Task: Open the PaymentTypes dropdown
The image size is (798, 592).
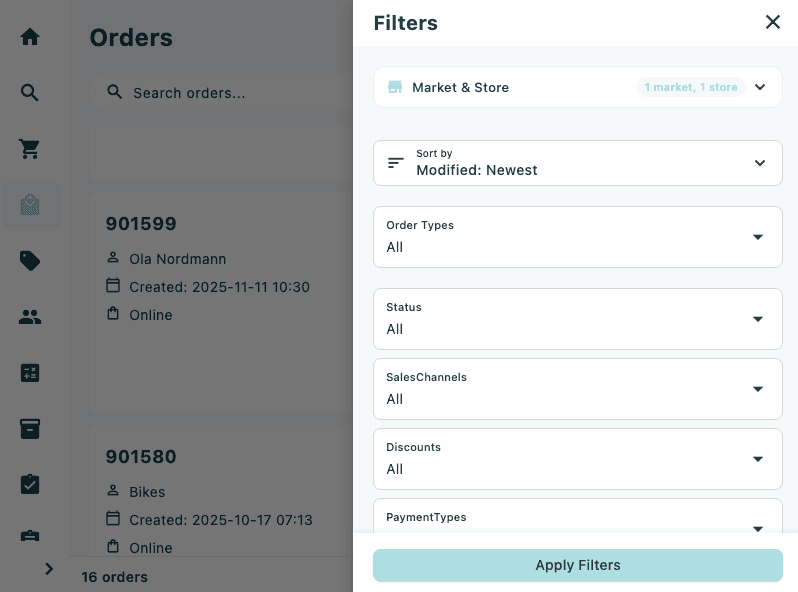Action: pos(578,516)
